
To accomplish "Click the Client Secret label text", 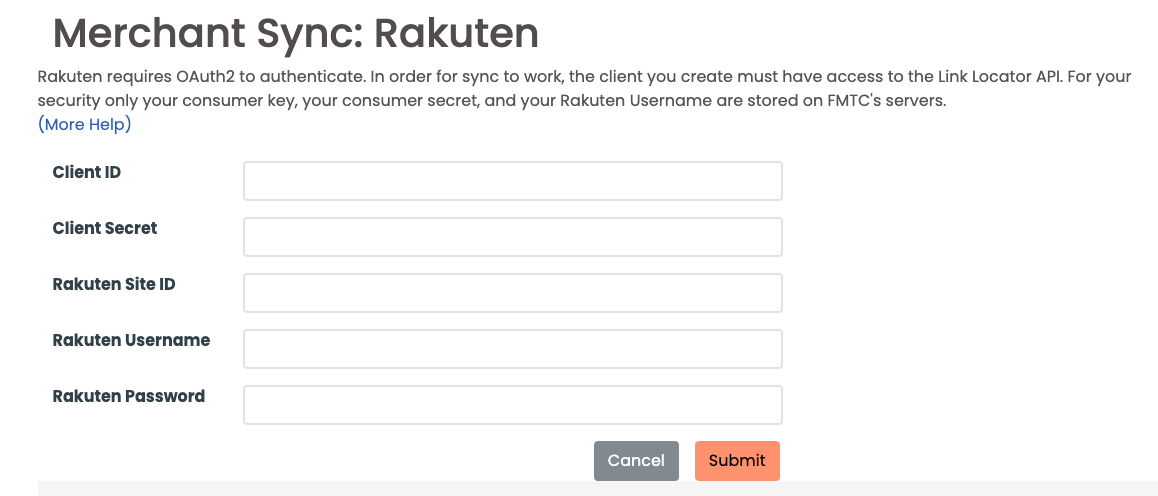I will pos(104,228).
